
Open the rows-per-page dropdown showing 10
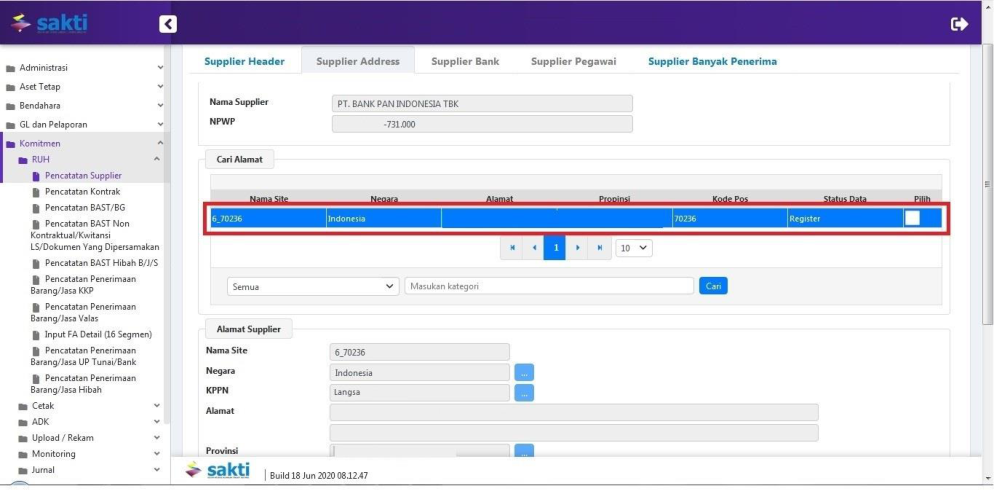pos(633,247)
